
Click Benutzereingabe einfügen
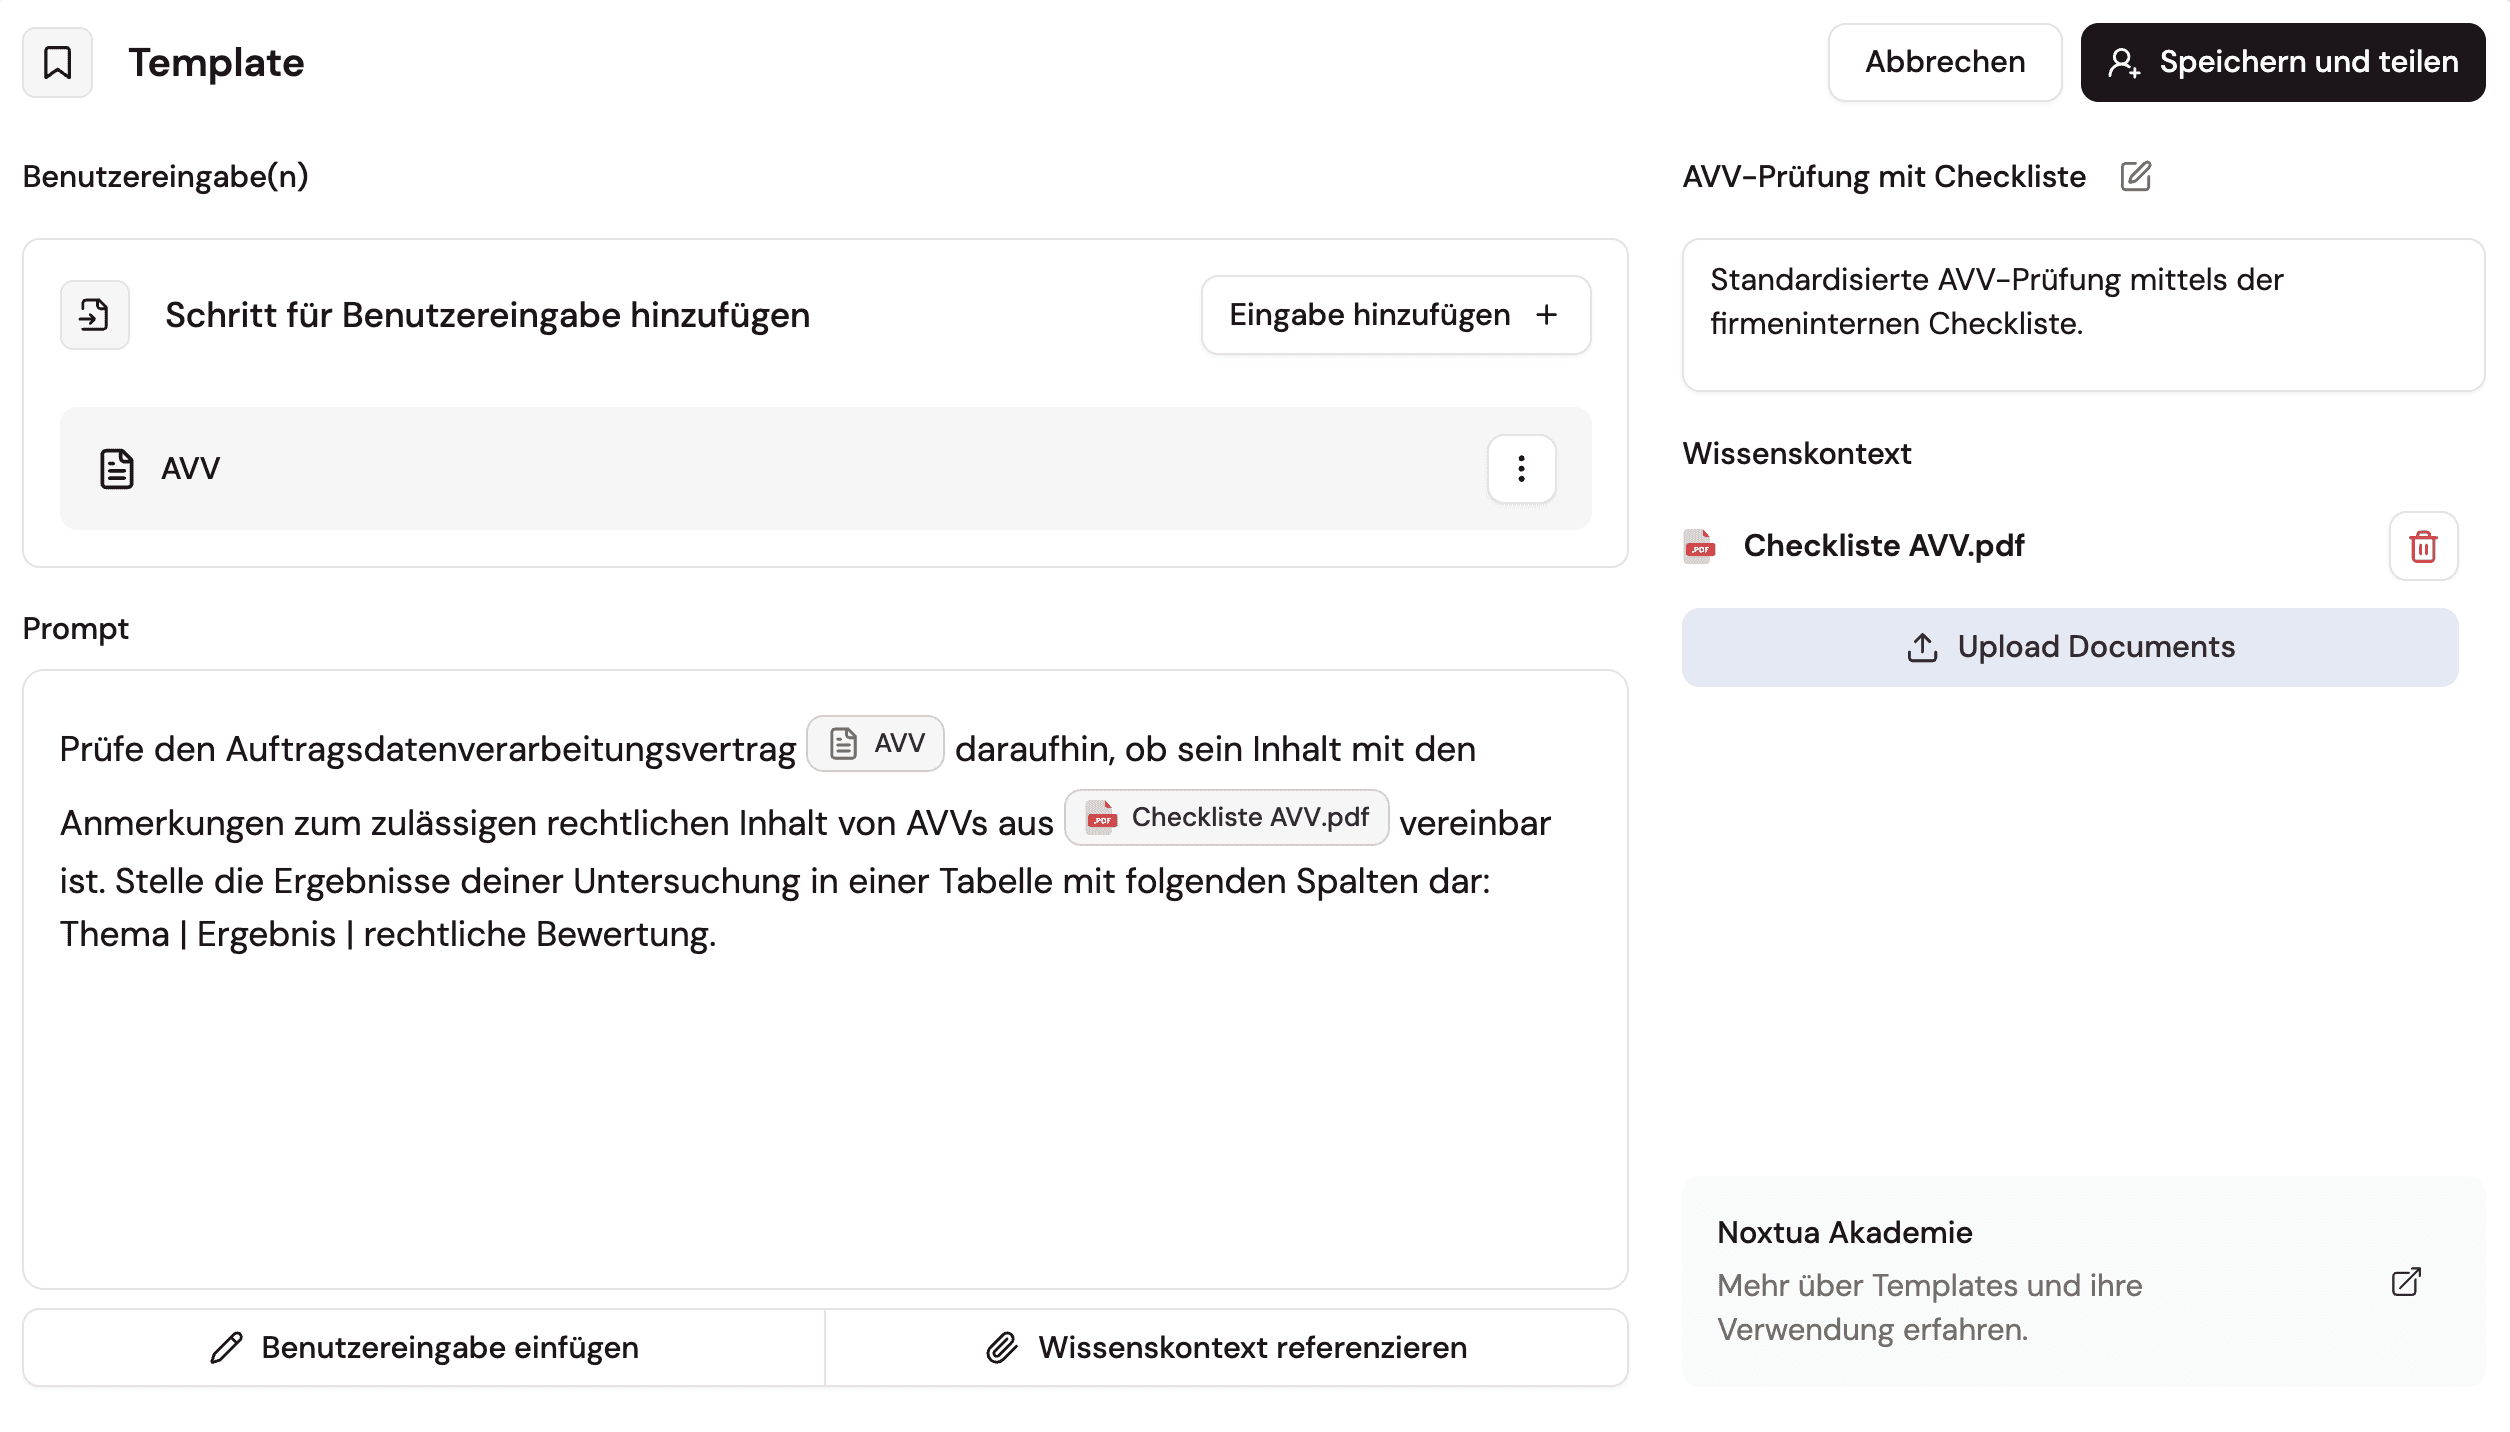coord(424,1347)
